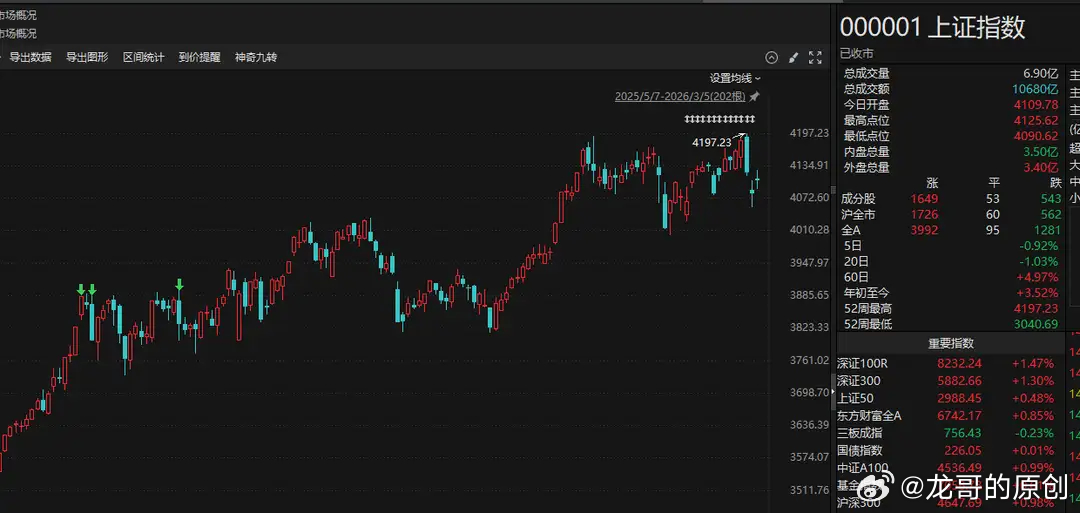Open the 三板成指 index row
This screenshot has height=513, width=1080.
pos(951,433)
